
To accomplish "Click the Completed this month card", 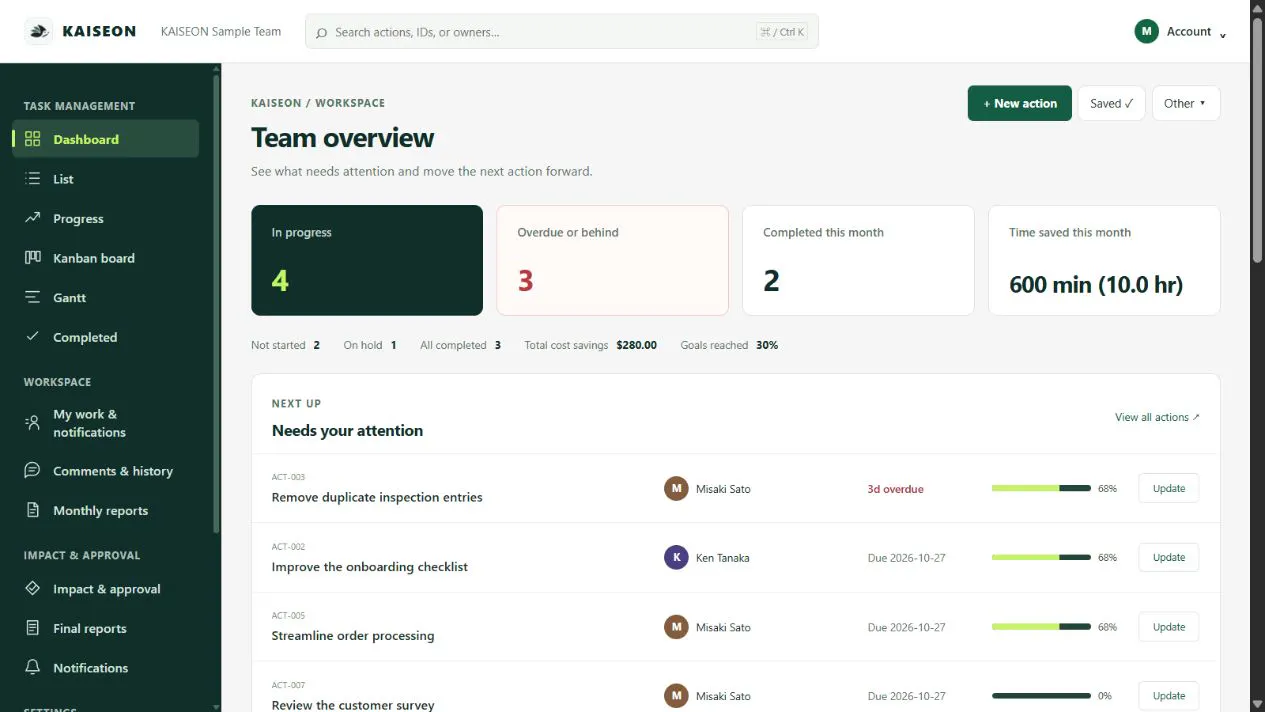I will click(858, 261).
